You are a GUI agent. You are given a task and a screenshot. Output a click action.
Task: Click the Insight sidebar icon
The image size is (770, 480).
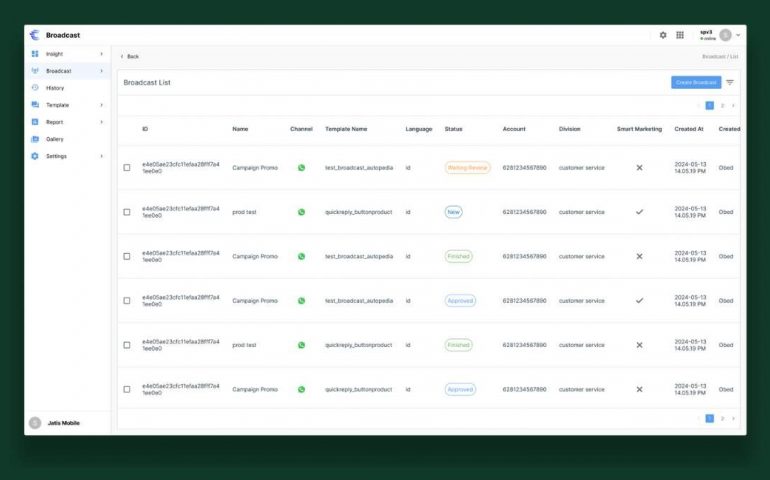[x=35, y=54]
